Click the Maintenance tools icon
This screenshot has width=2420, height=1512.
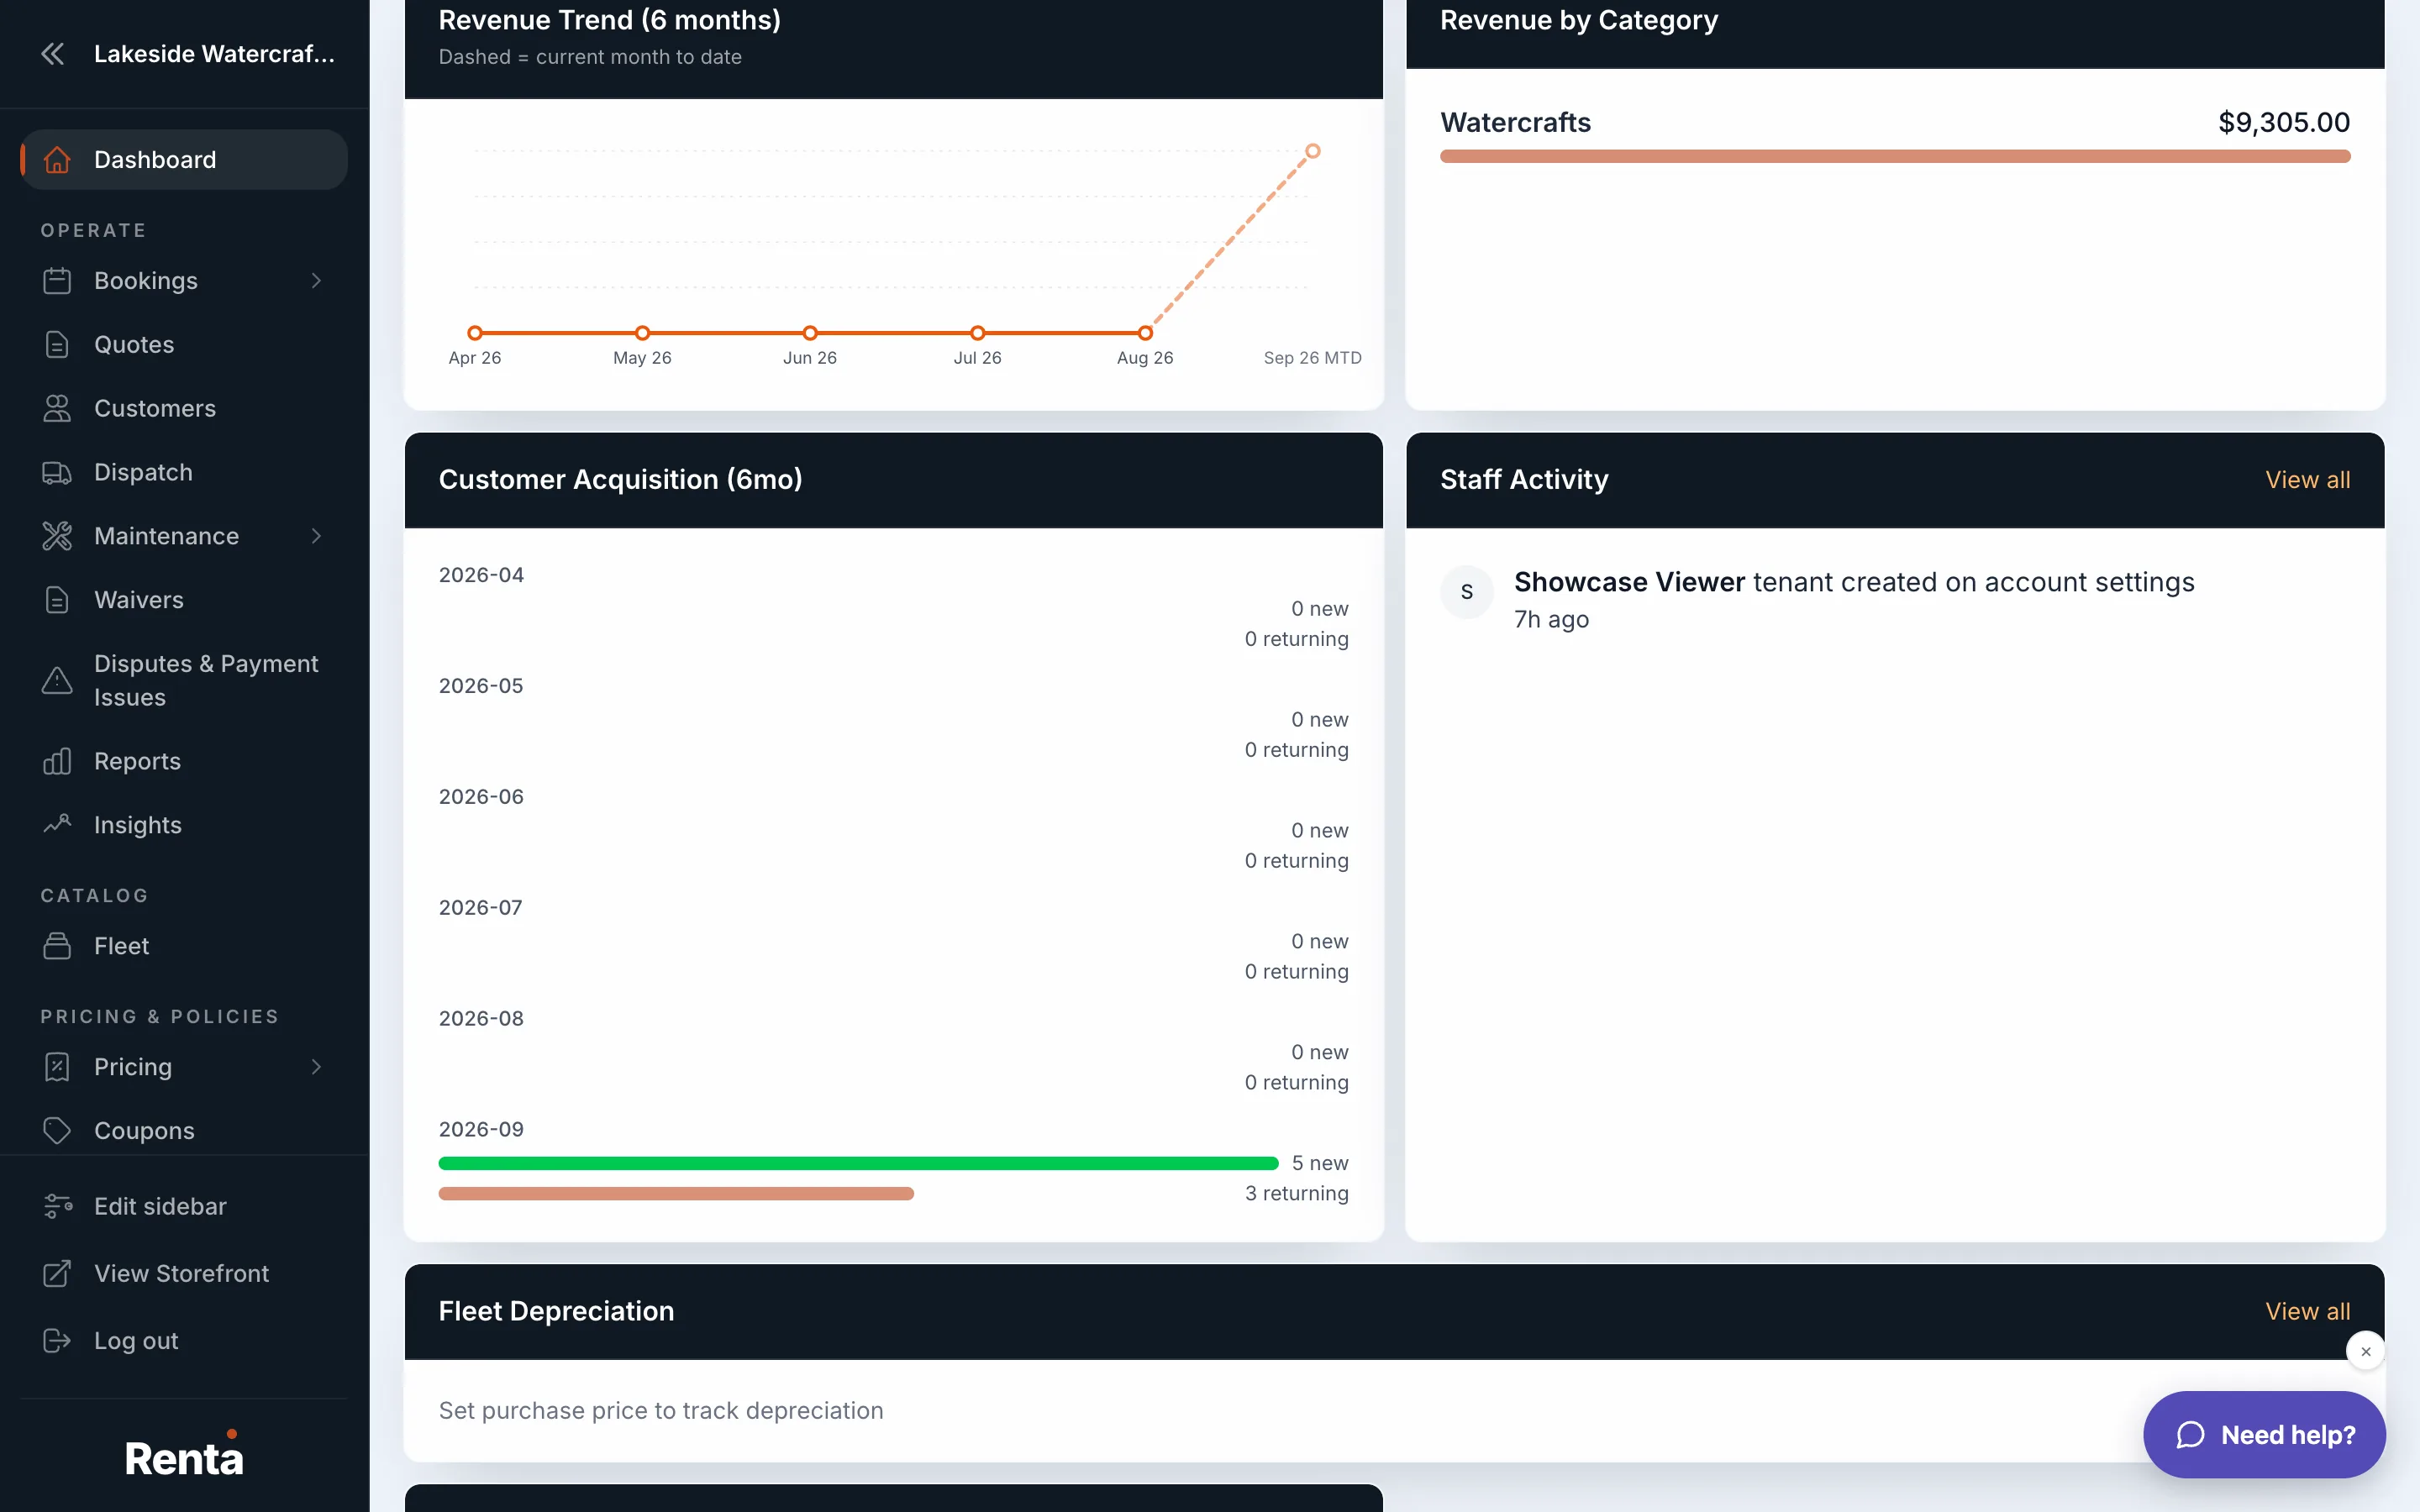tap(57, 536)
